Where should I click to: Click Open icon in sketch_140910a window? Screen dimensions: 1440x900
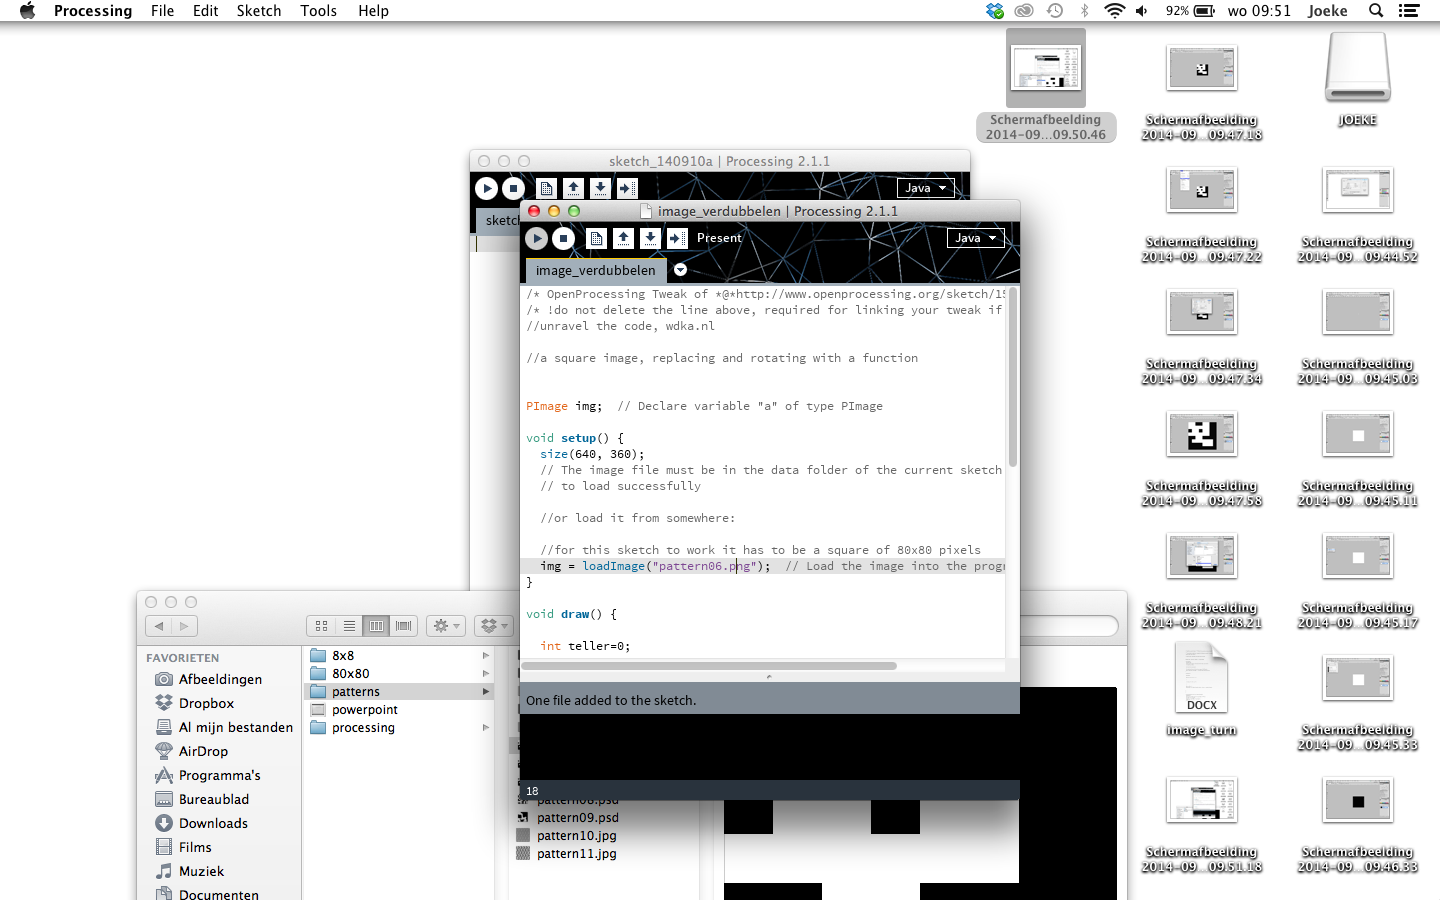[573, 188]
